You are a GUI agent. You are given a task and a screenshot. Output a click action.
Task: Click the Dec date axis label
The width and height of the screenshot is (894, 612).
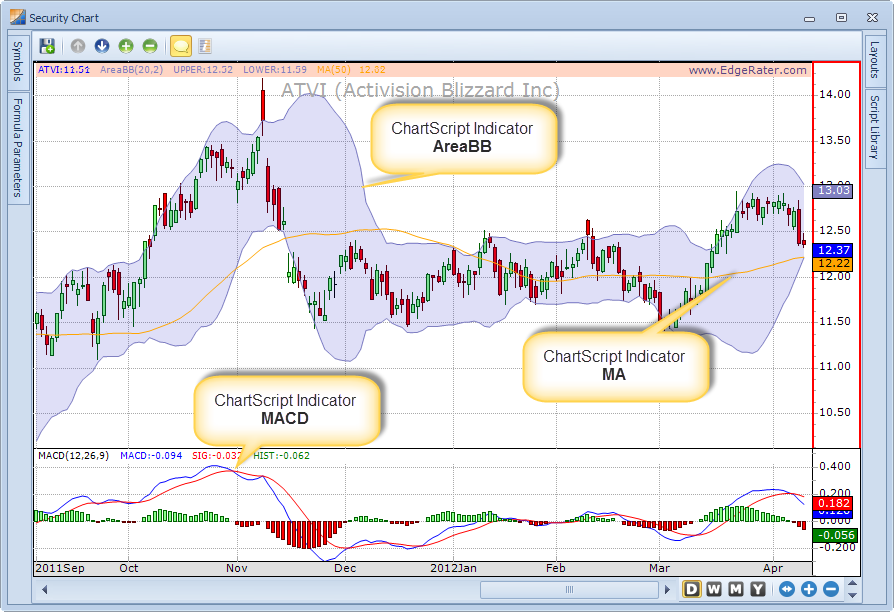click(345, 568)
